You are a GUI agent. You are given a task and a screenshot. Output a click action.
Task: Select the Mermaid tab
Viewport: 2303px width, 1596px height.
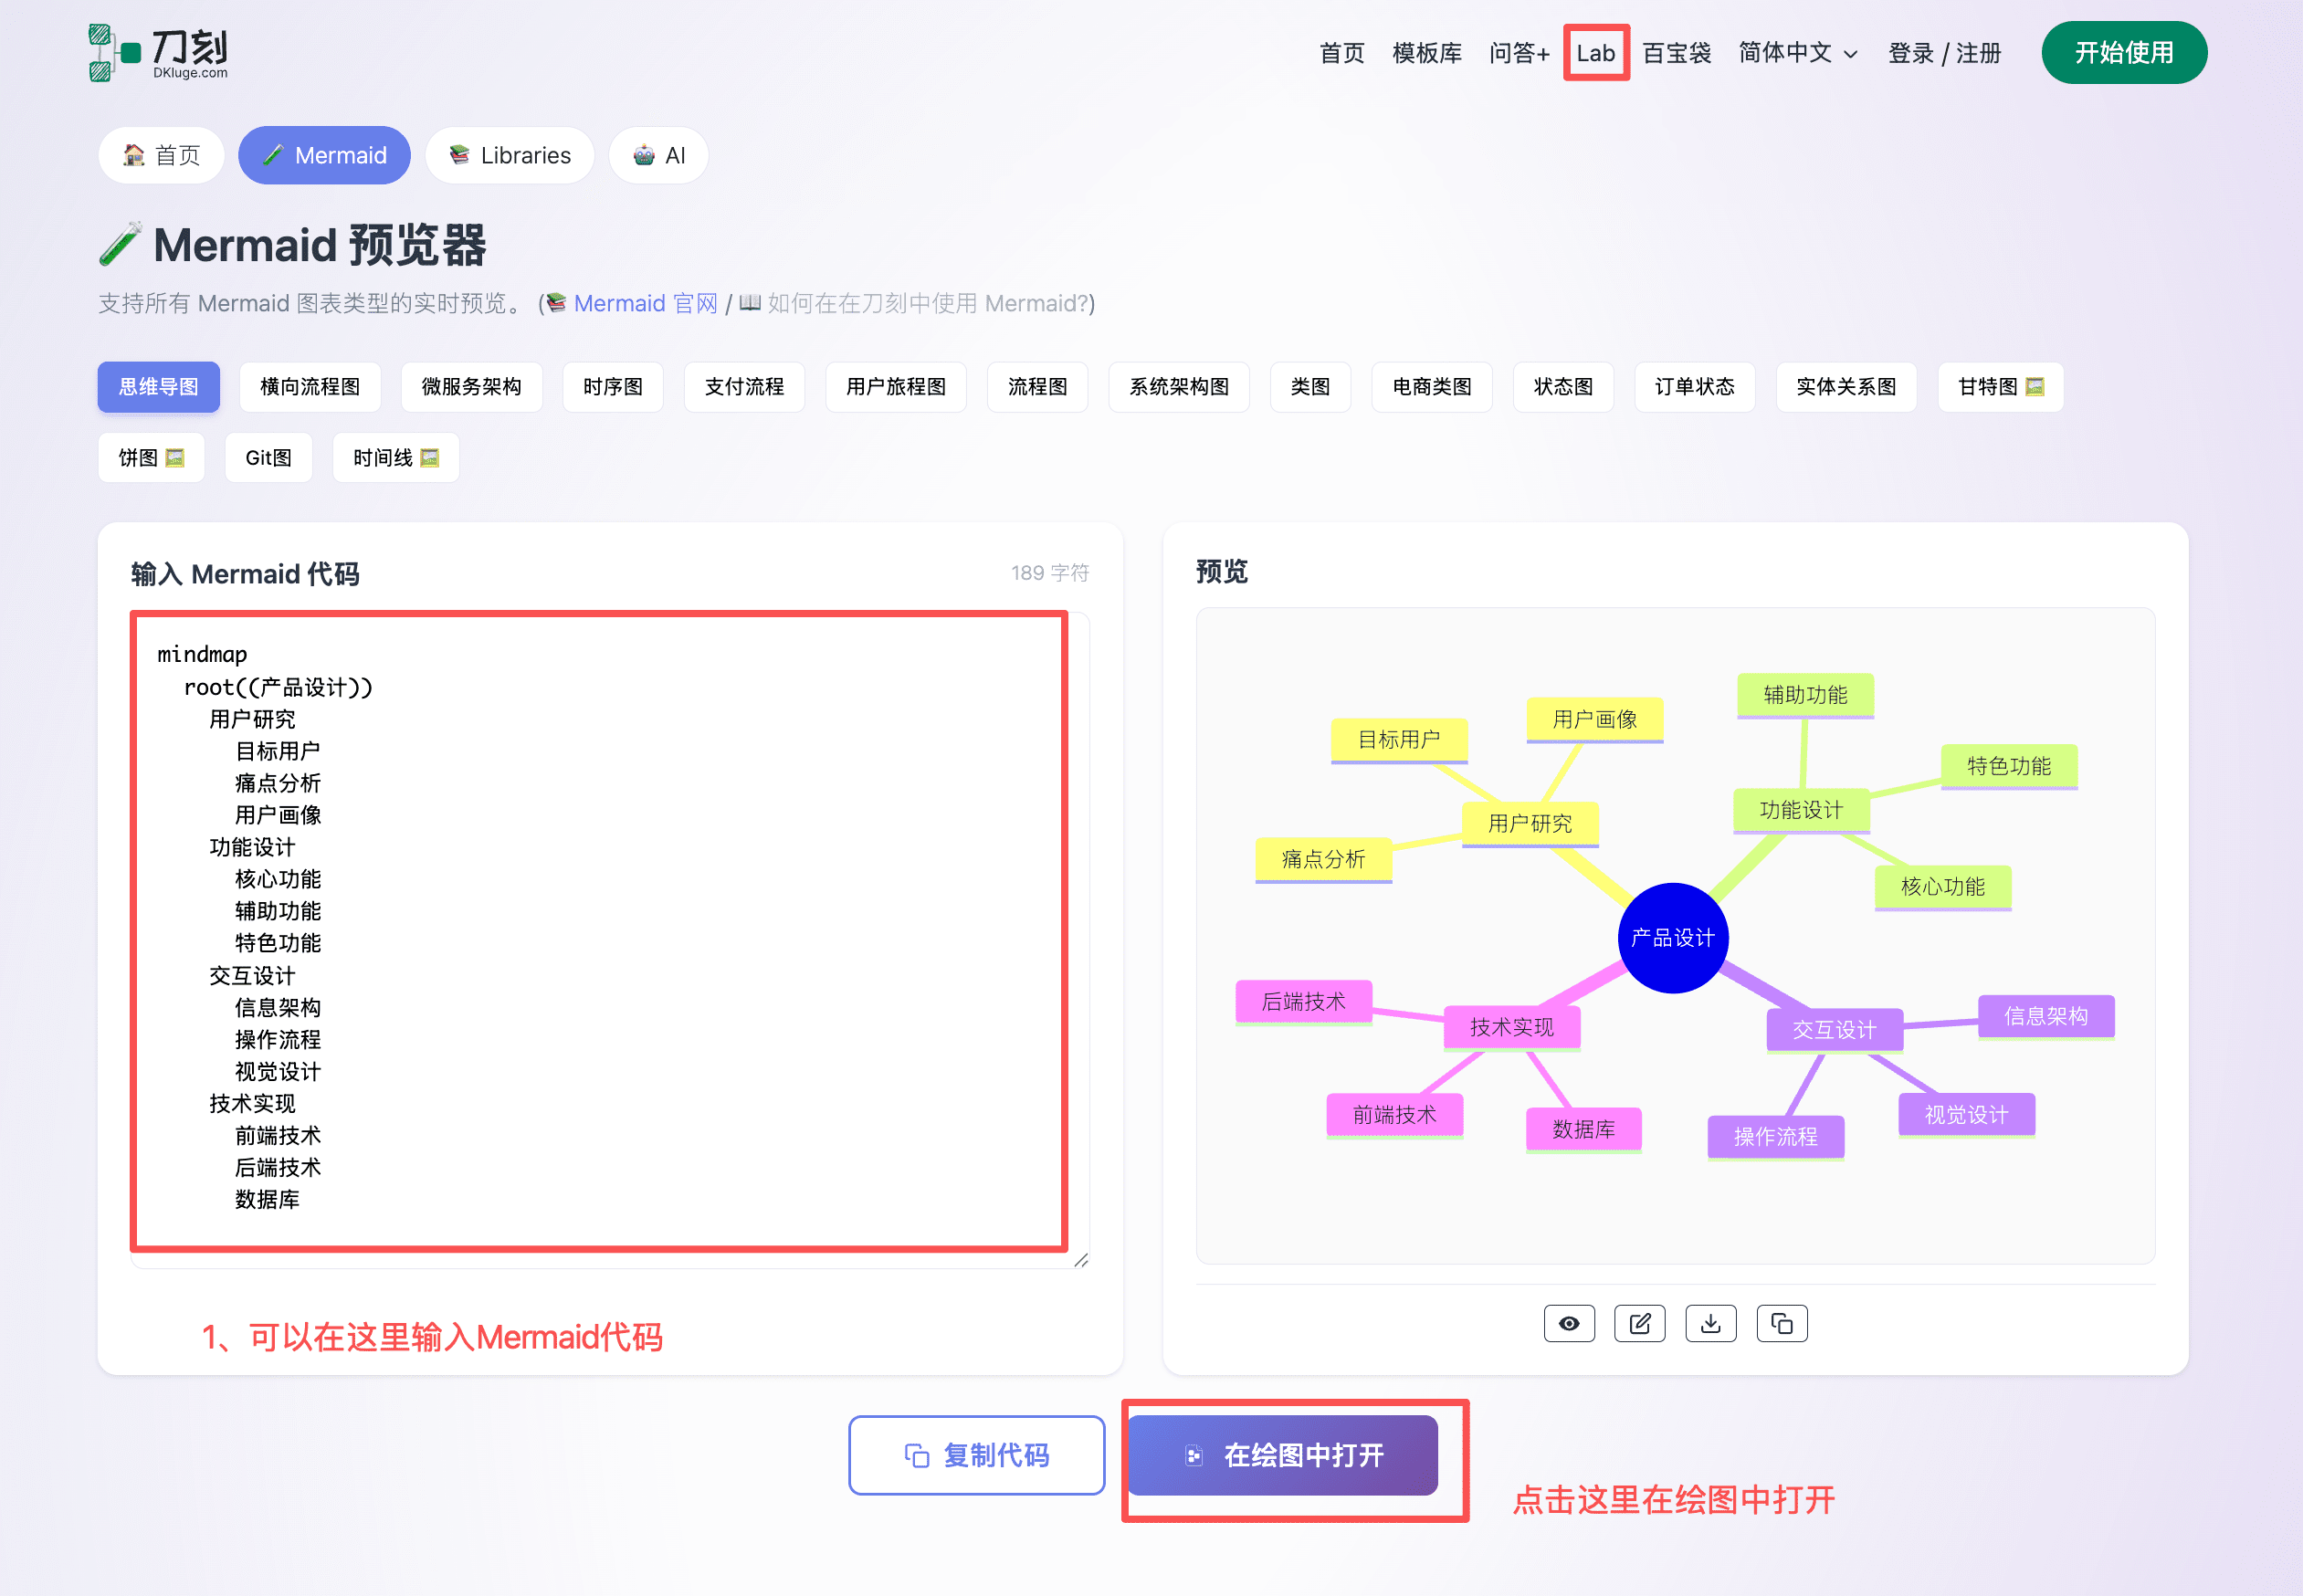tap(324, 155)
